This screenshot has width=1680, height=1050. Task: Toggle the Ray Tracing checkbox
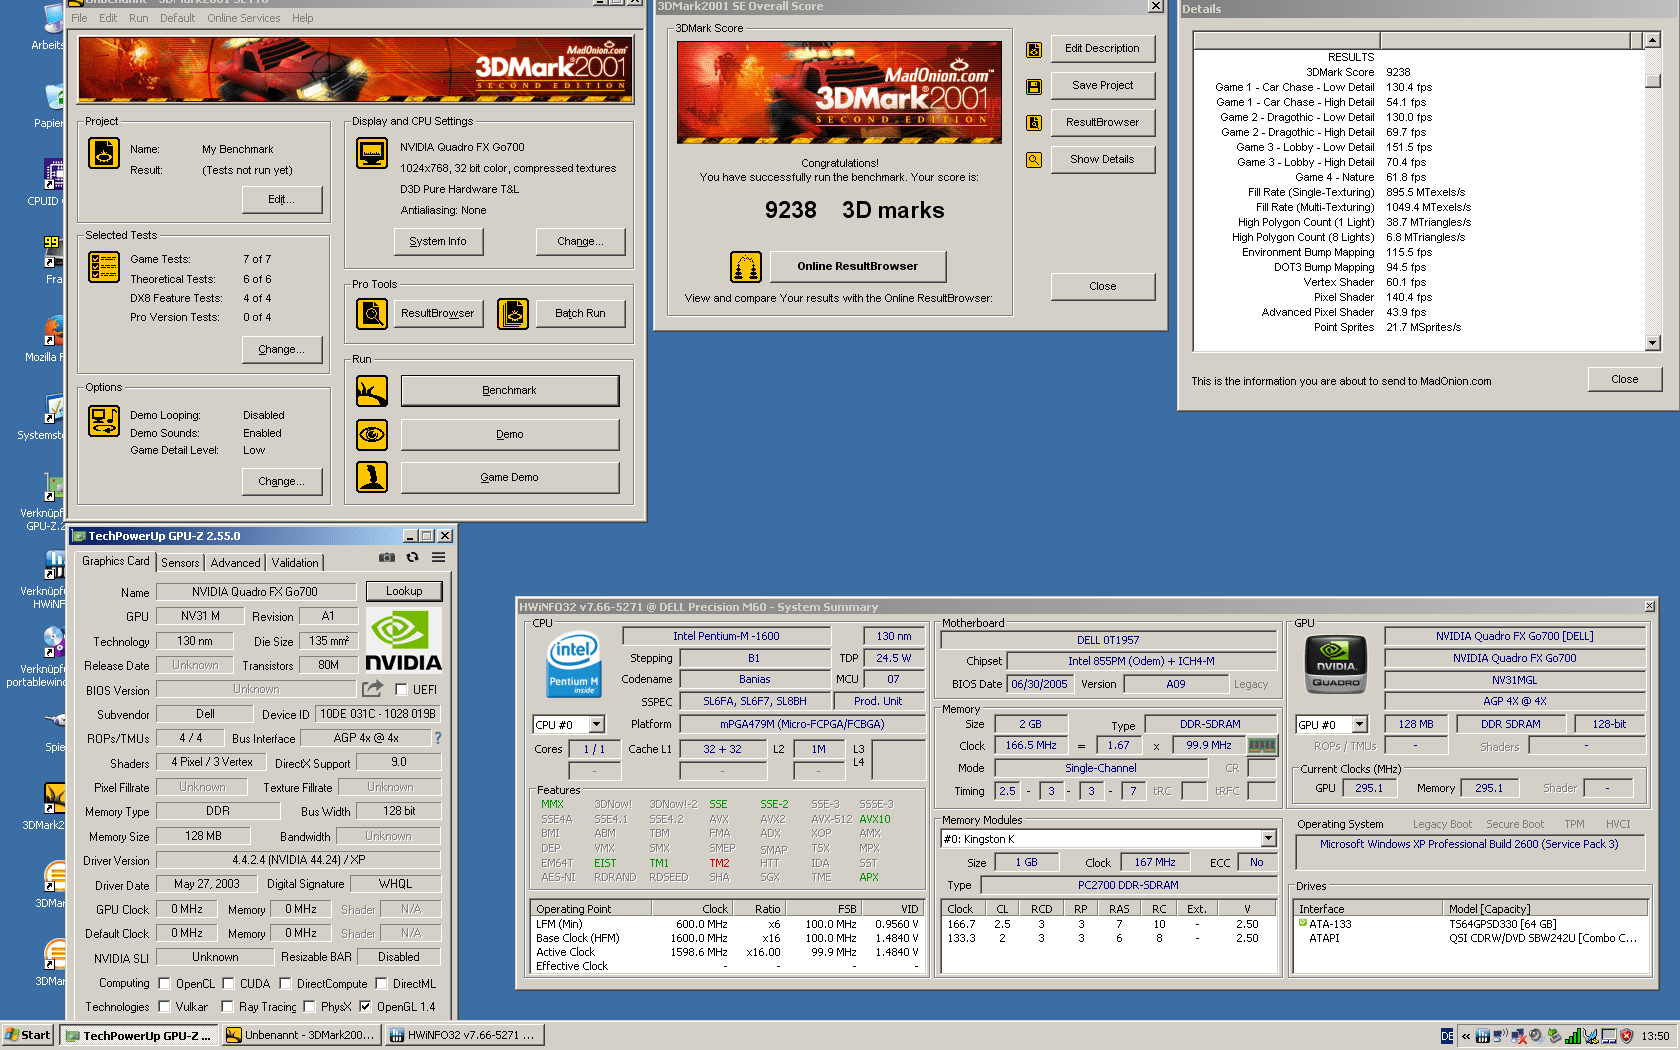227,1007
